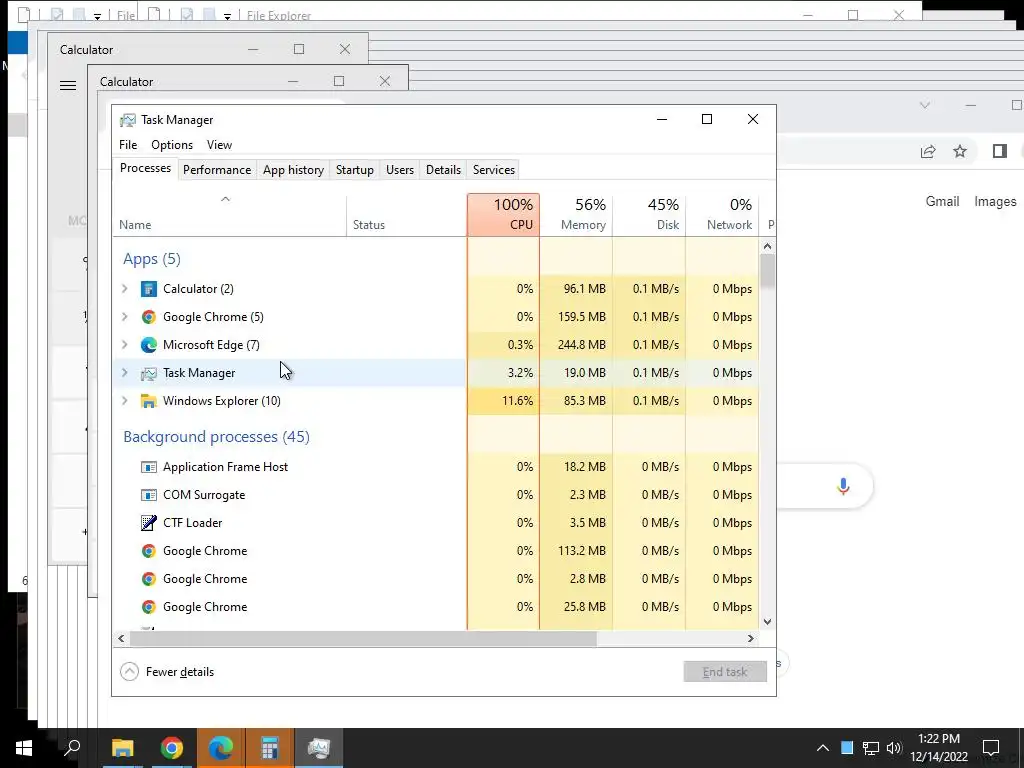Click the Status column header
The image size is (1024, 768).
click(x=407, y=215)
